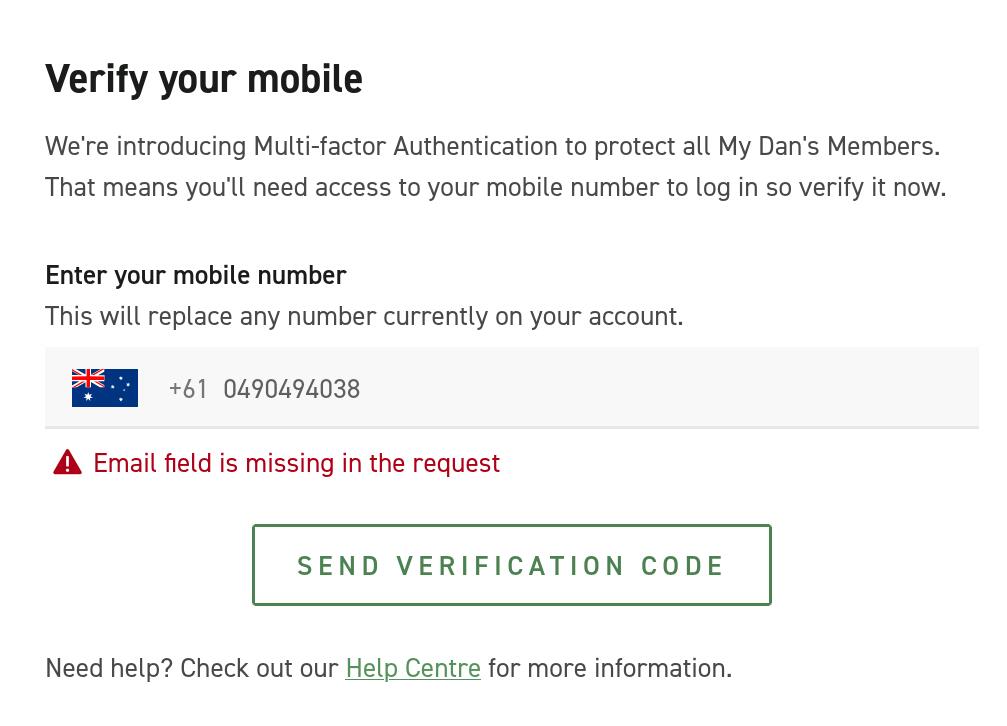Click the "My Dan's Members" text
Image resolution: width=1007 pixels, height=726 pixels.
pyautogui.click(x=828, y=146)
